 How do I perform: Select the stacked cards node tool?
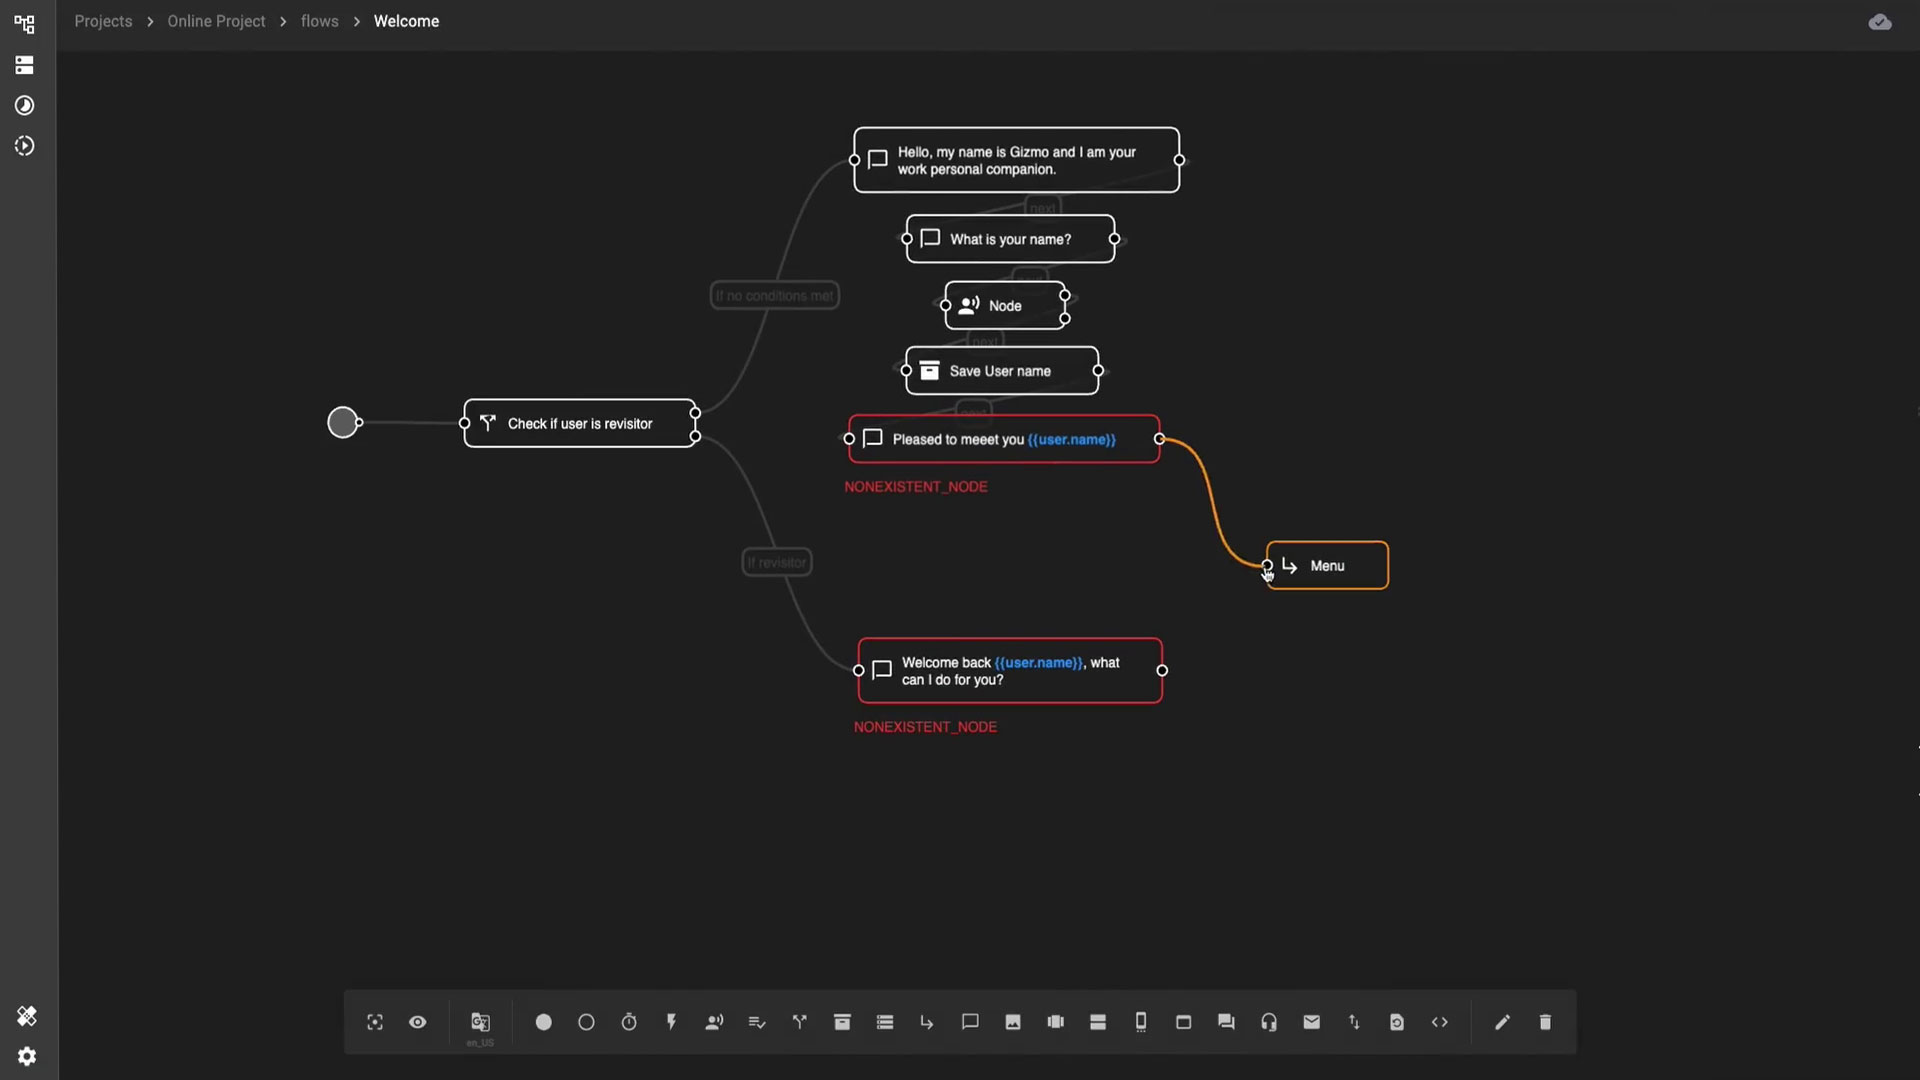click(1098, 1022)
